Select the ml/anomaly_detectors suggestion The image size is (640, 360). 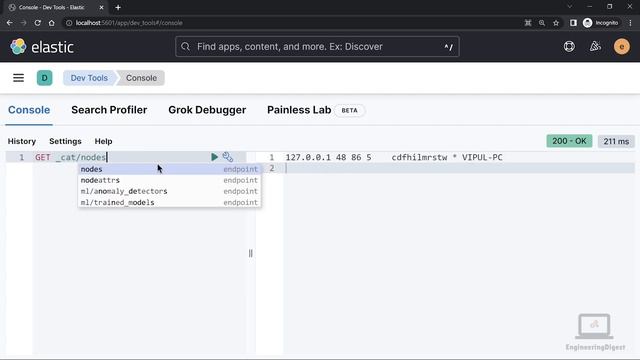point(169,191)
